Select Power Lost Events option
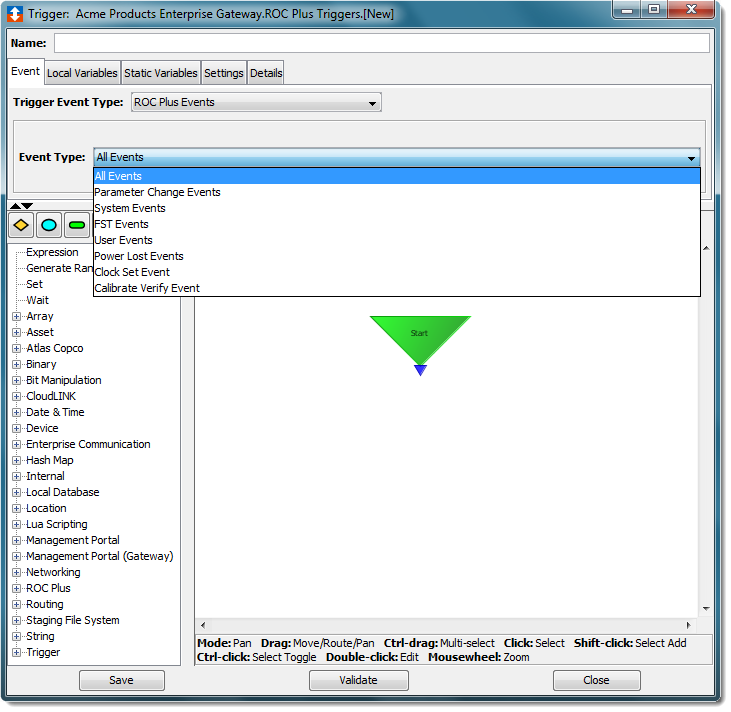This screenshot has width=731, height=712. (139, 256)
